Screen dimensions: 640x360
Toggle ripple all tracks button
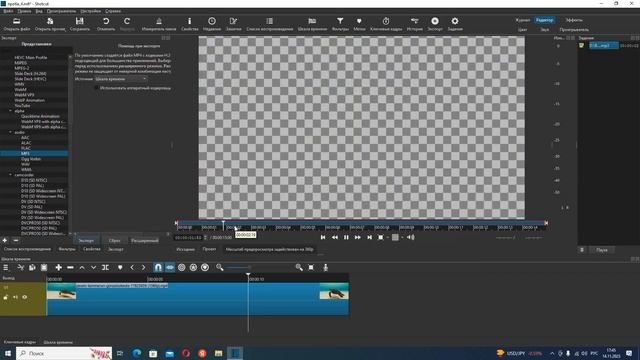click(193, 267)
